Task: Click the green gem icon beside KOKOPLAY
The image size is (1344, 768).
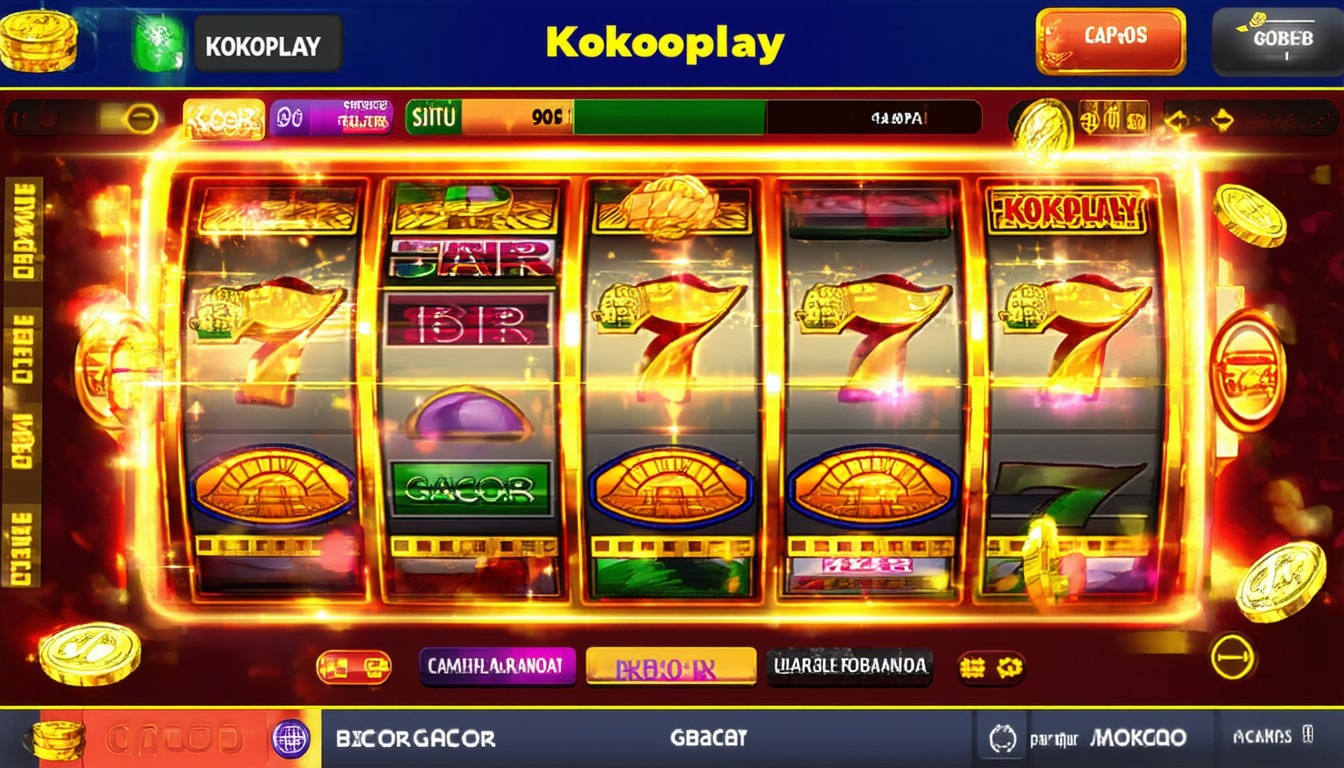Action: pos(158,42)
